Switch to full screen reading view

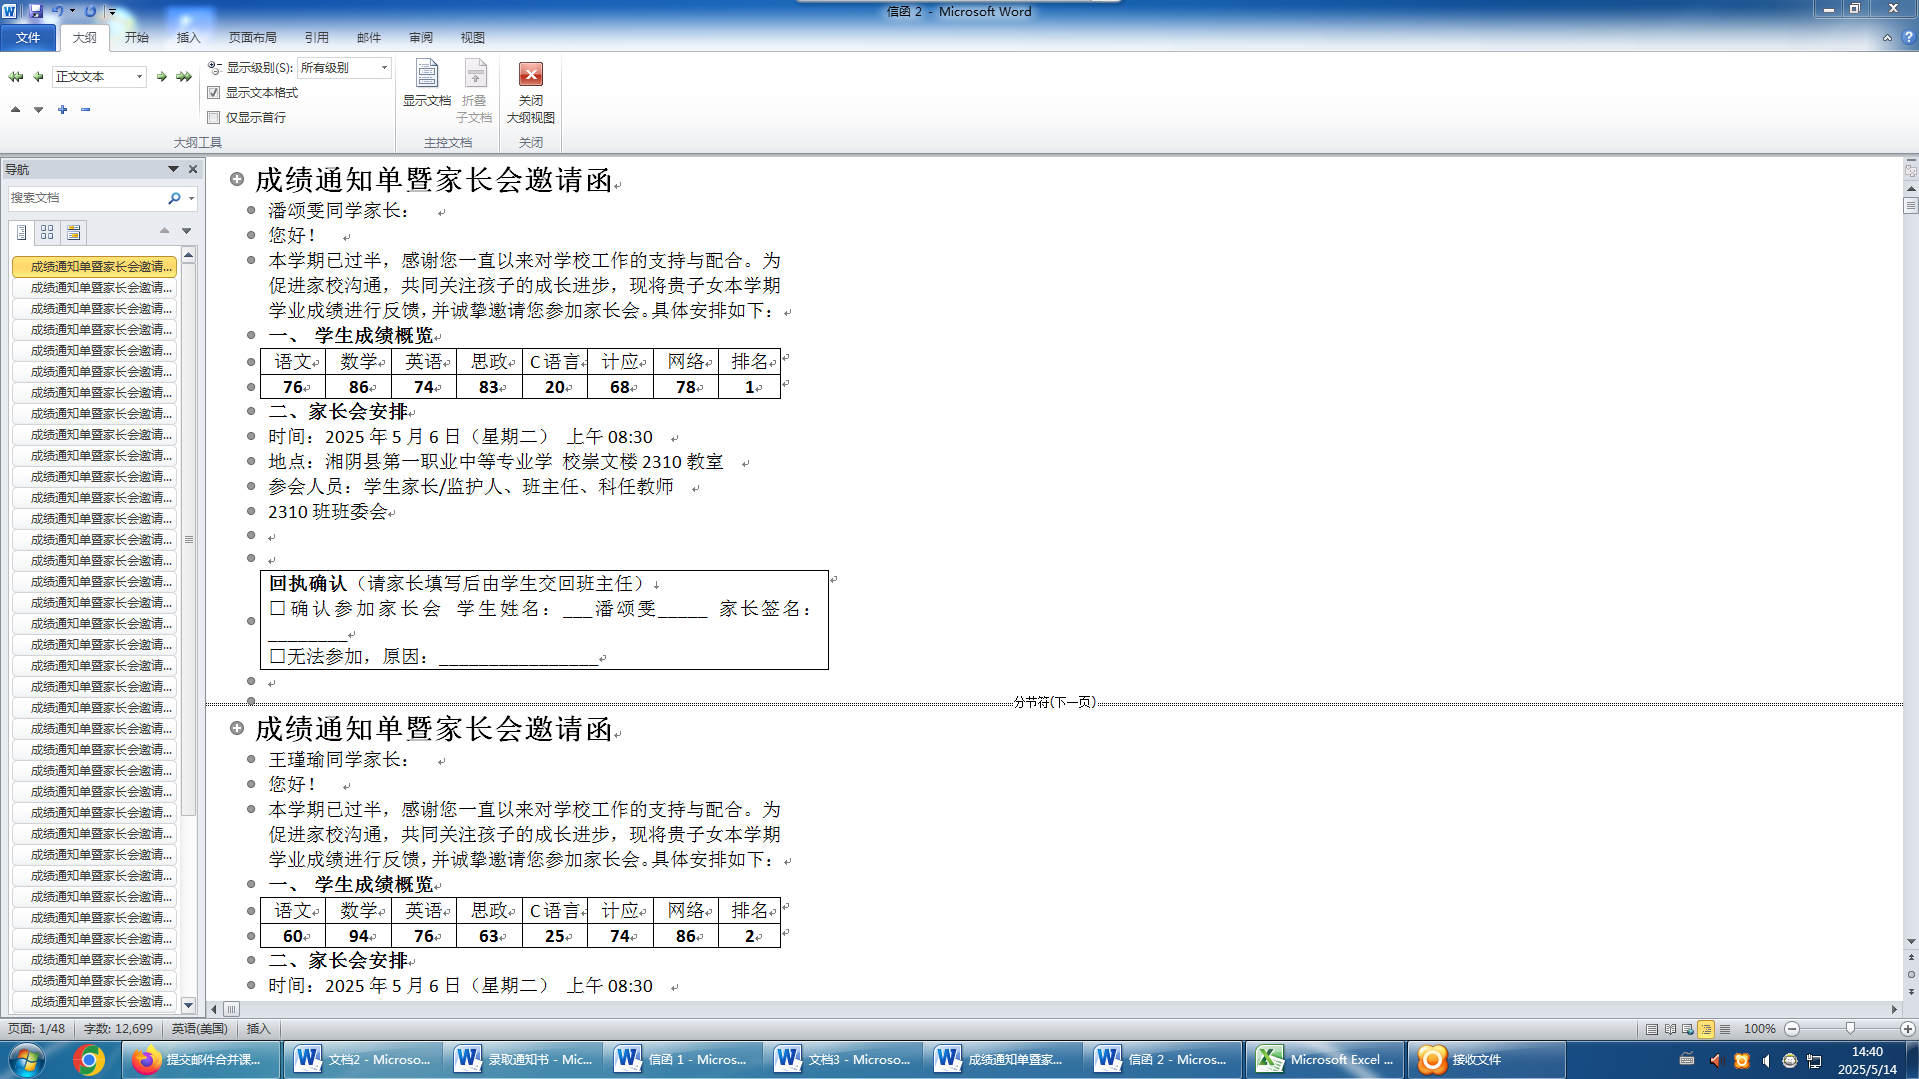coord(1670,1029)
